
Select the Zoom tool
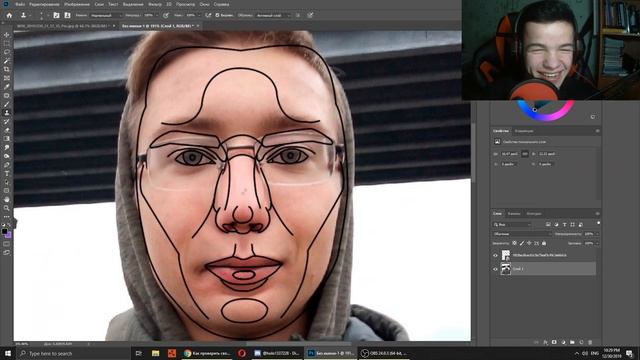7,208
